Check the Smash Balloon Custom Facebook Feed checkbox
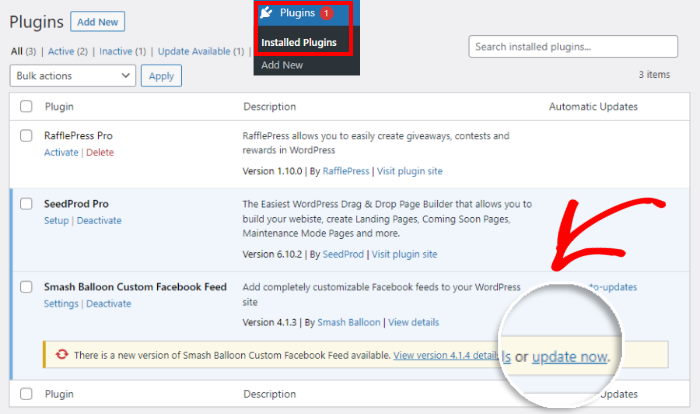The image size is (700, 414). (x=26, y=287)
